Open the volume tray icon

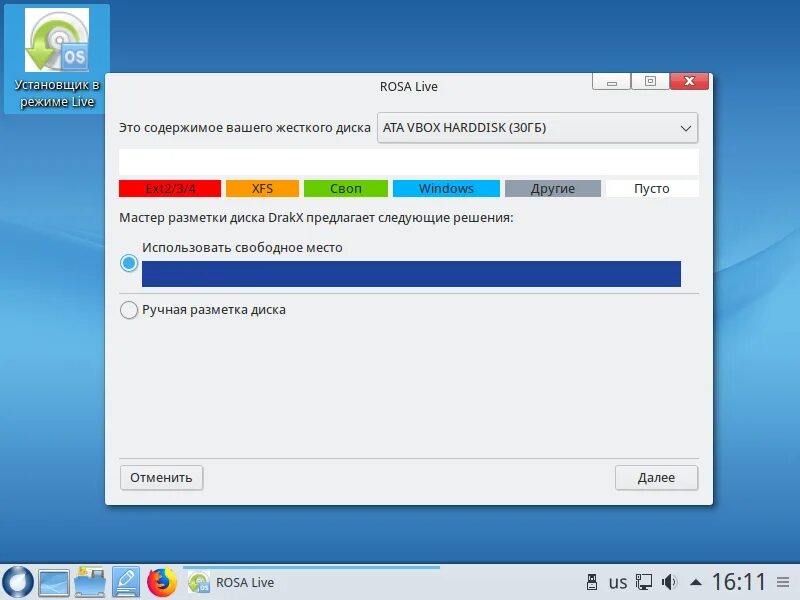coord(669,582)
